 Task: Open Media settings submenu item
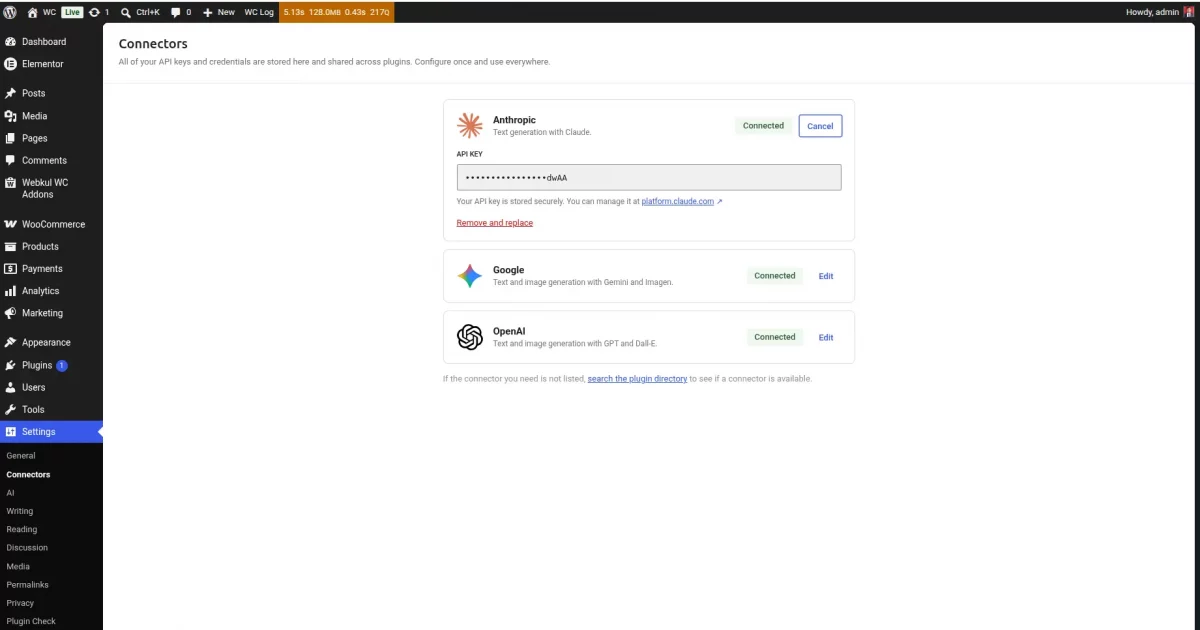coord(18,566)
